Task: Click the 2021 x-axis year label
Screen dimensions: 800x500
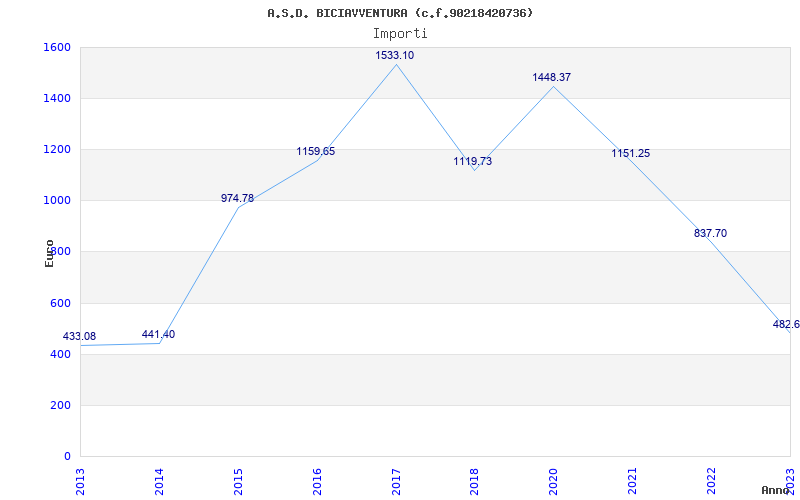Action: coord(632,482)
